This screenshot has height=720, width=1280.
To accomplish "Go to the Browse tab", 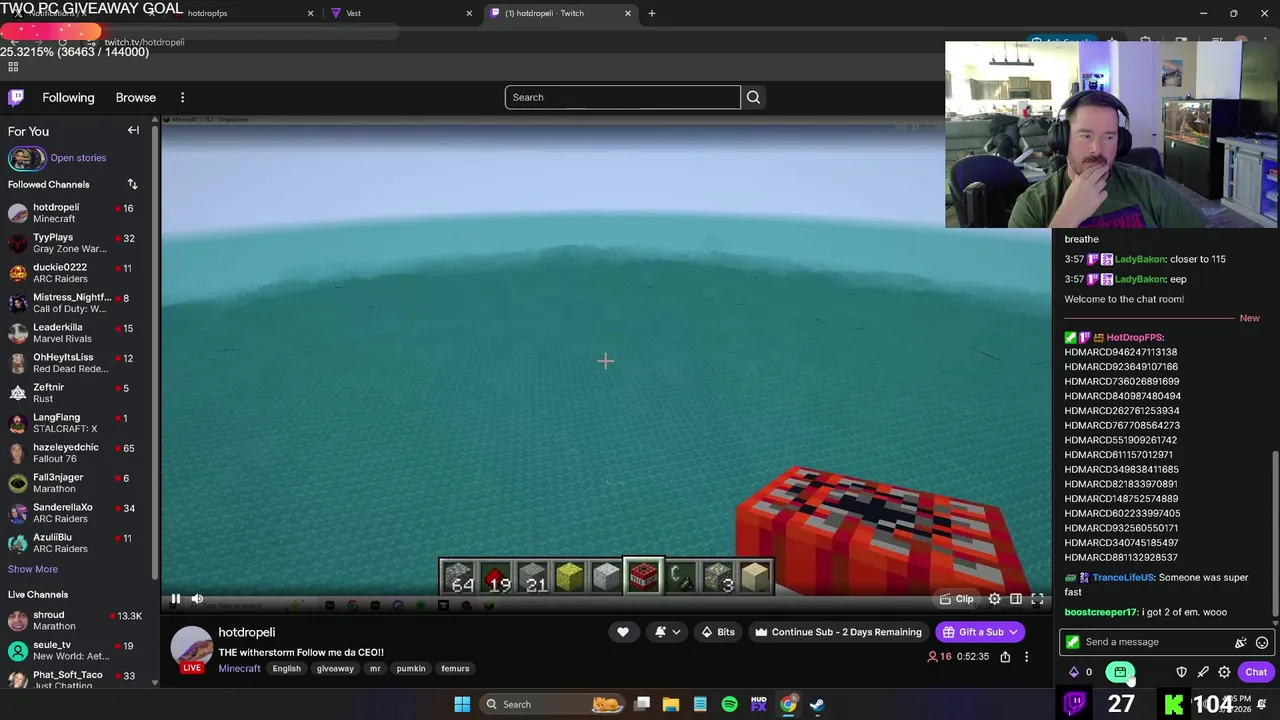I will (x=135, y=97).
